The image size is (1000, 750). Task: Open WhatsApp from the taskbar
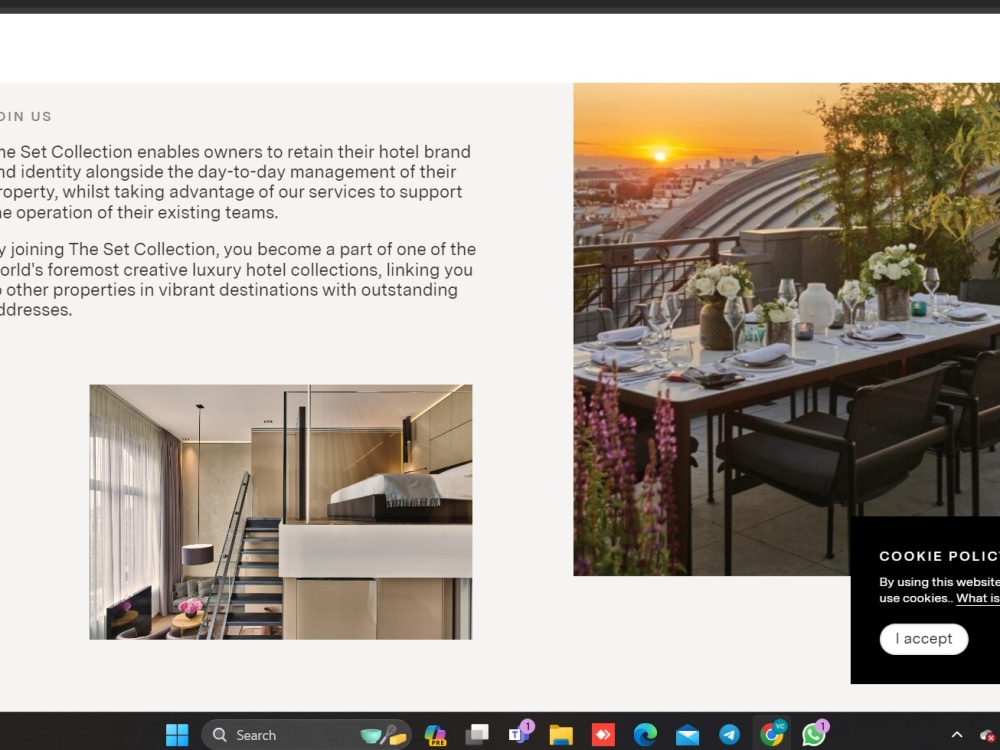(813, 734)
